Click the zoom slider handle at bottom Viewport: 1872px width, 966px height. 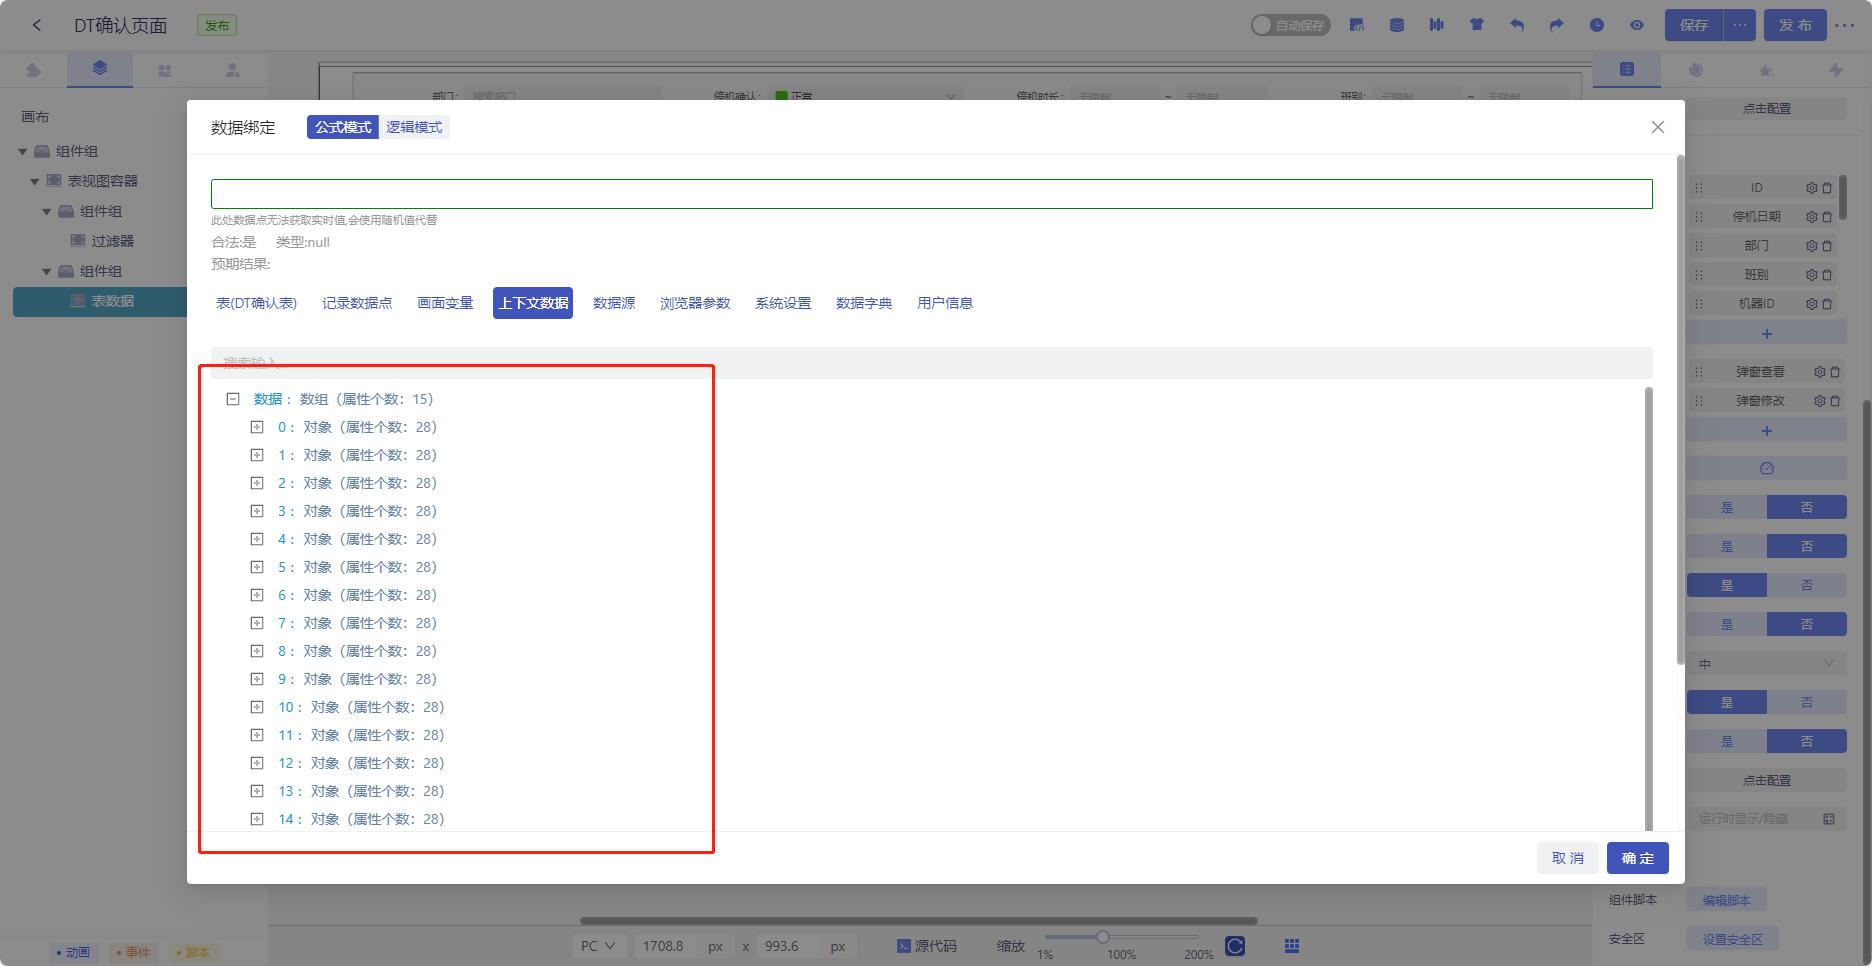1102,937
